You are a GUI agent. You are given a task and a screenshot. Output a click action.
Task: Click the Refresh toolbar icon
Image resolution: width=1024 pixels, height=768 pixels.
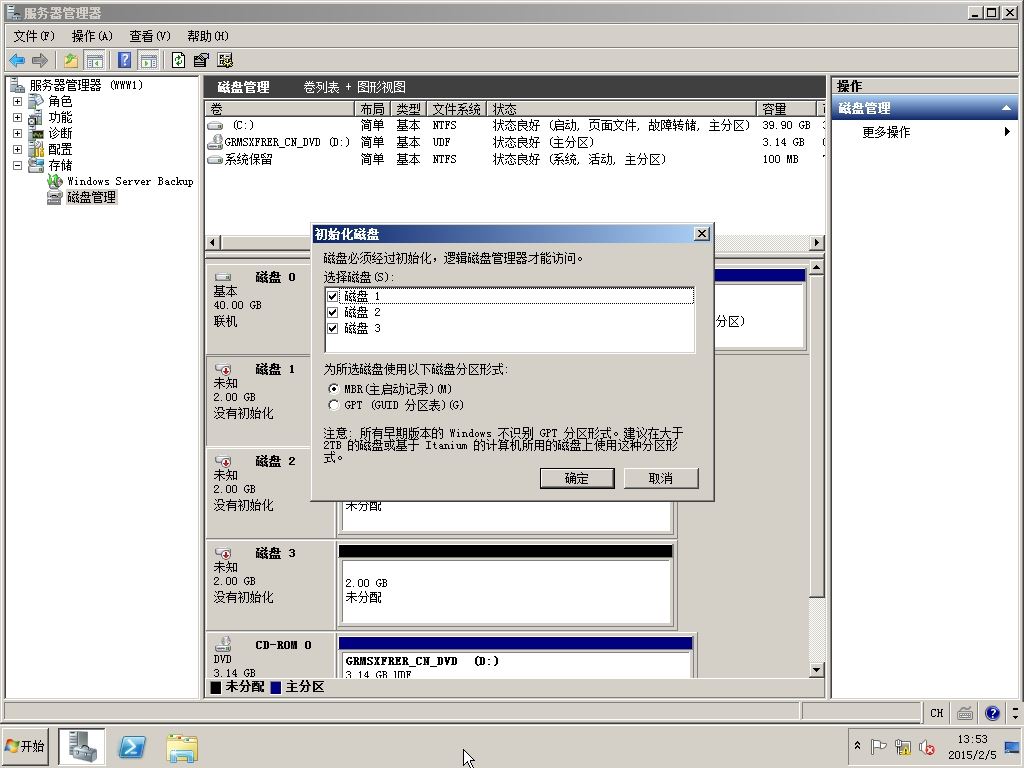178,61
